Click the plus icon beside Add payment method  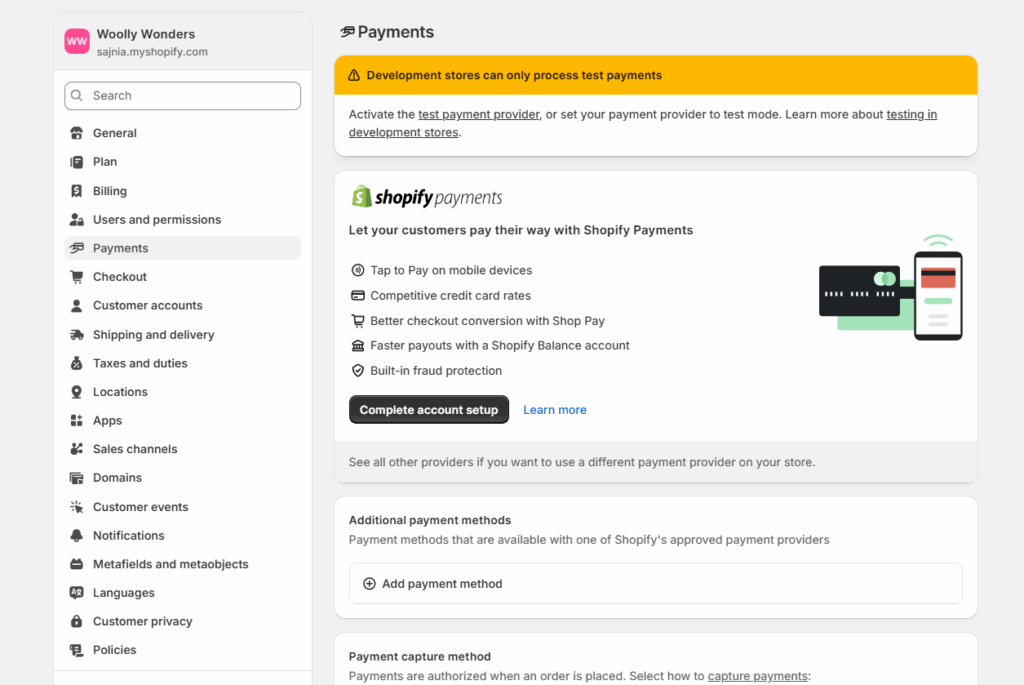click(369, 584)
